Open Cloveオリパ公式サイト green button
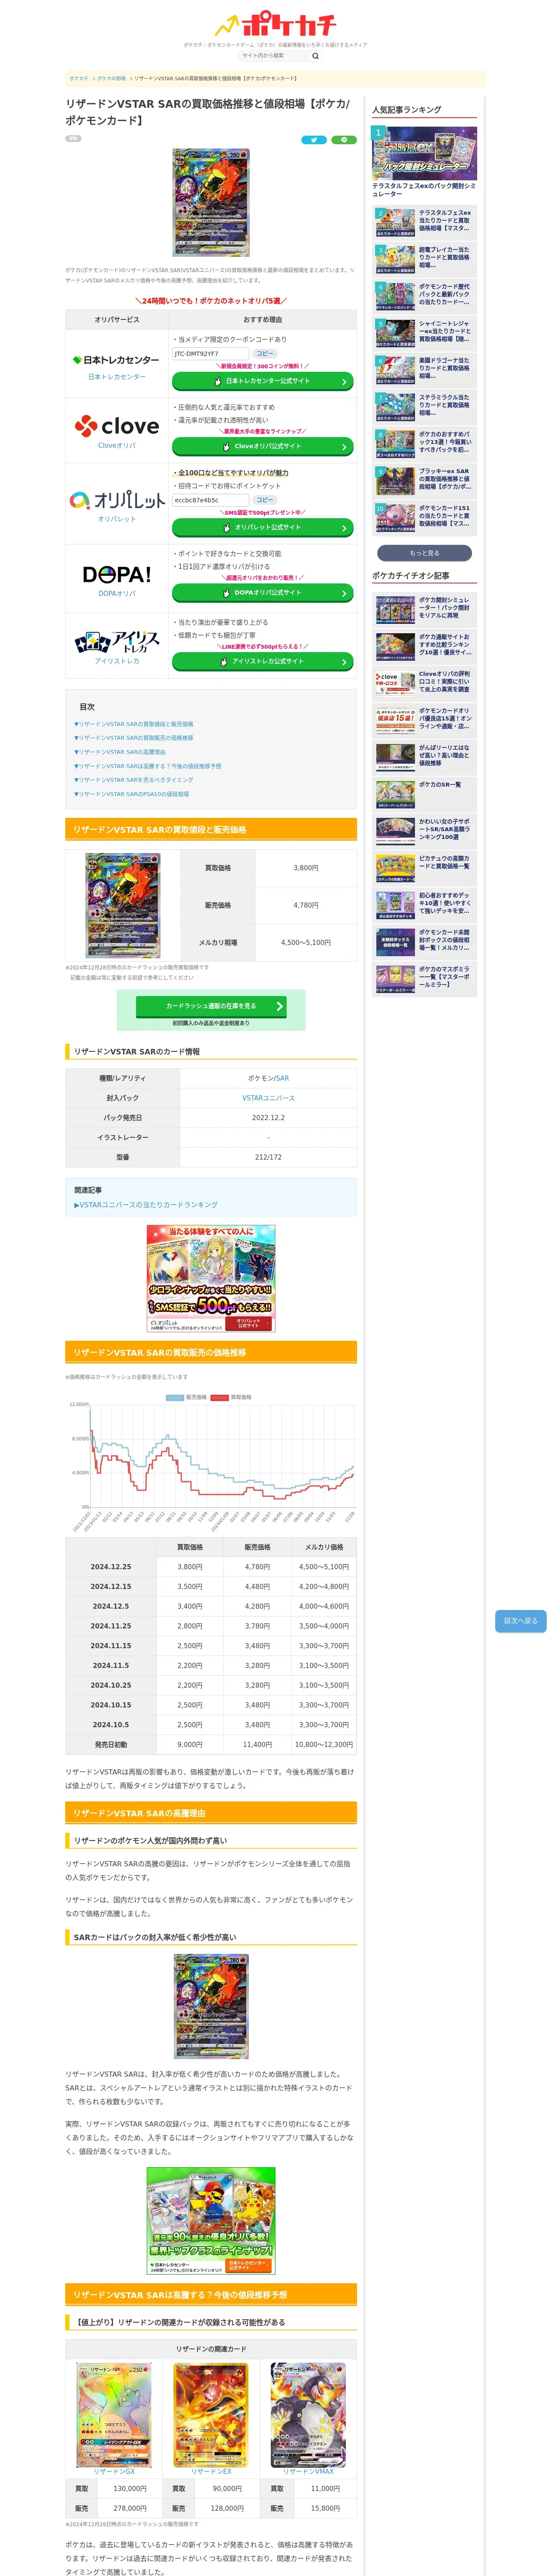The height and width of the screenshot is (2576, 551). [262, 446]
